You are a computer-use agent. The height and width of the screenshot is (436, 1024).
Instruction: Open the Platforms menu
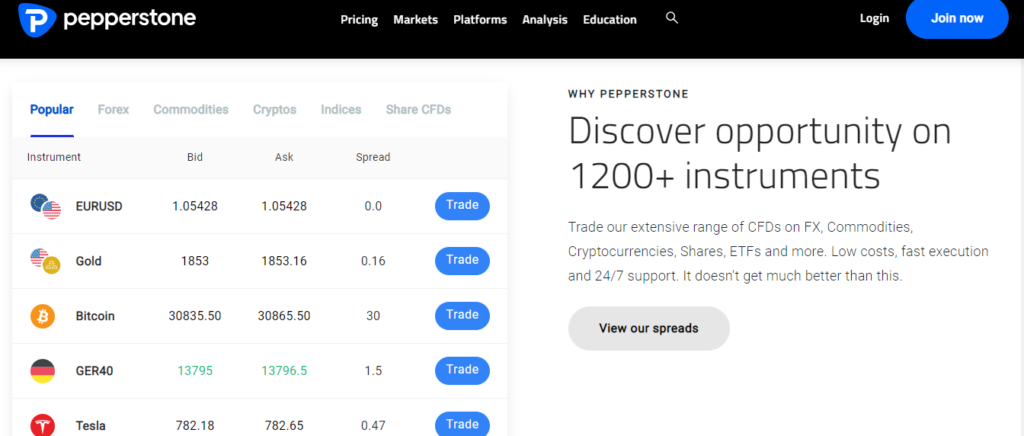pos(480,20)
